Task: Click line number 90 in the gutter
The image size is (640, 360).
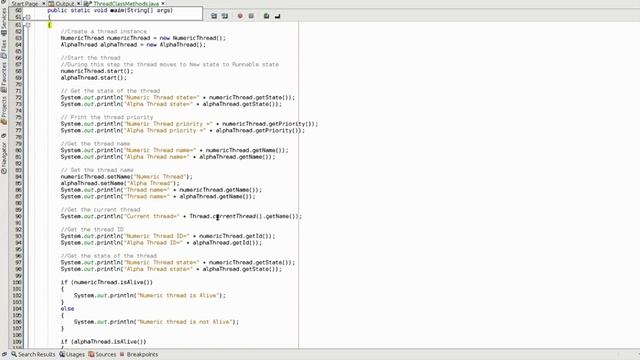Action: click(18, 216)
